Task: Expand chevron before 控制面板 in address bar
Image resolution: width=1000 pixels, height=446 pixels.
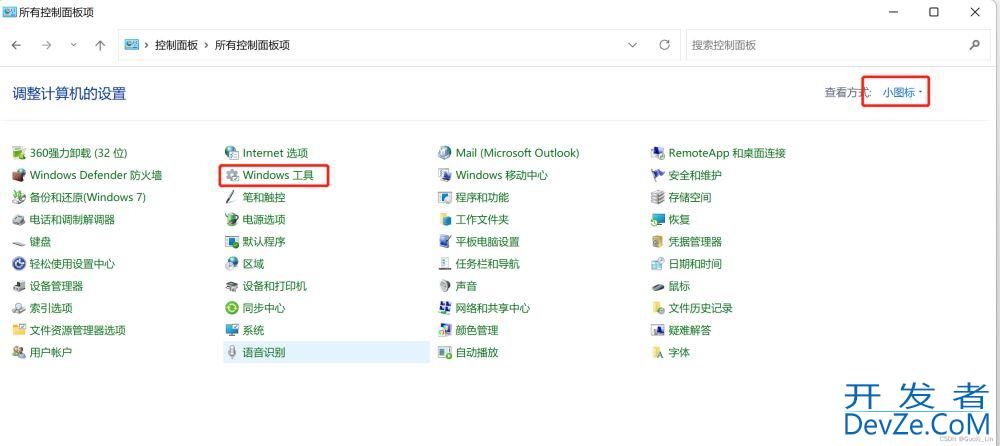Action: click(147, 45)
